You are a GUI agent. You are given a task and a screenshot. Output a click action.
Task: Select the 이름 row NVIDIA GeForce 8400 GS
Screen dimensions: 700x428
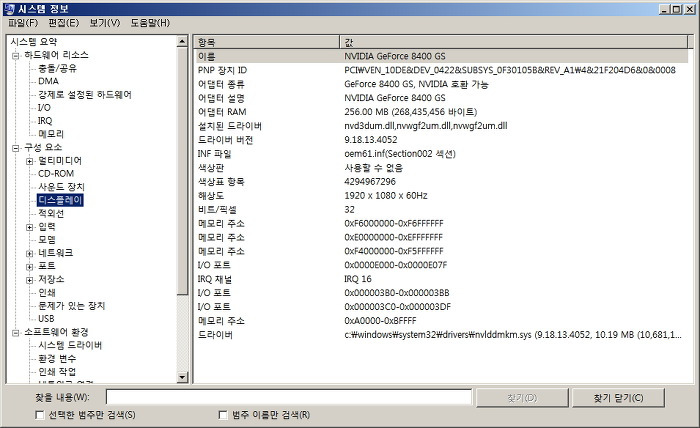click(442, 56)
